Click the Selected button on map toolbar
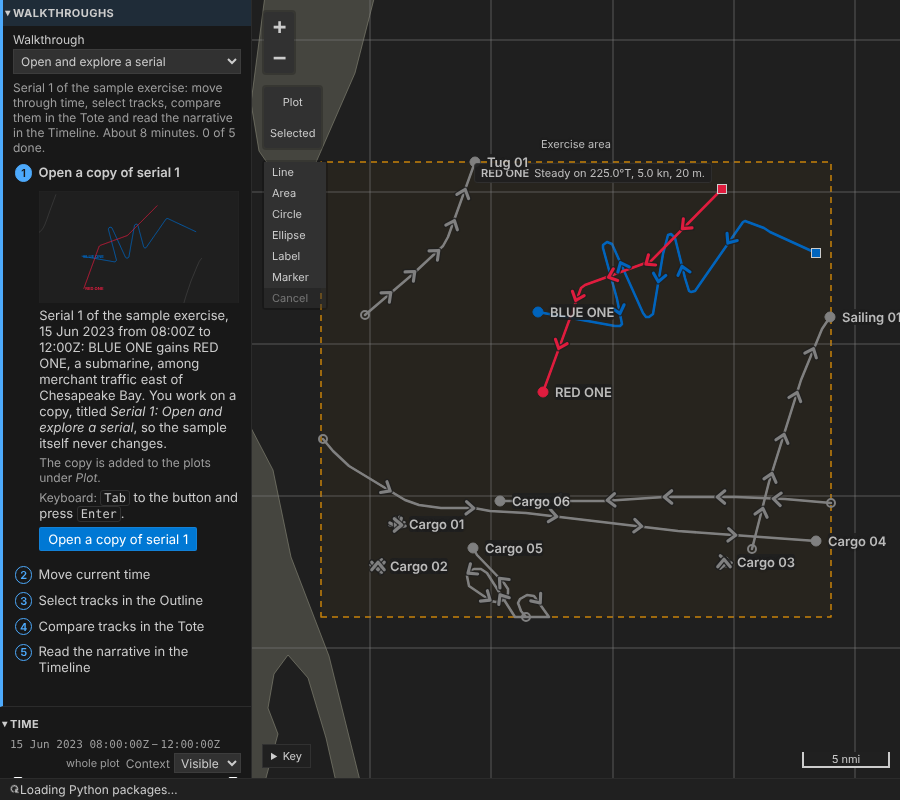The height and width of the screenshot is (800, 900). (293, 133)
